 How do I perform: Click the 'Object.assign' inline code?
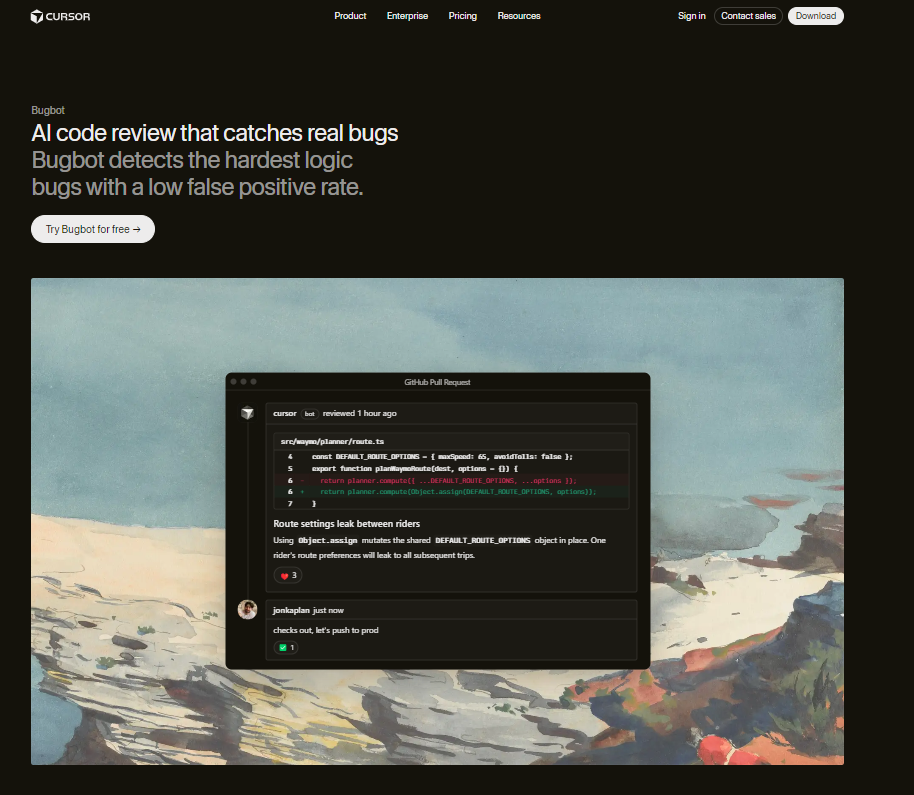327,540
